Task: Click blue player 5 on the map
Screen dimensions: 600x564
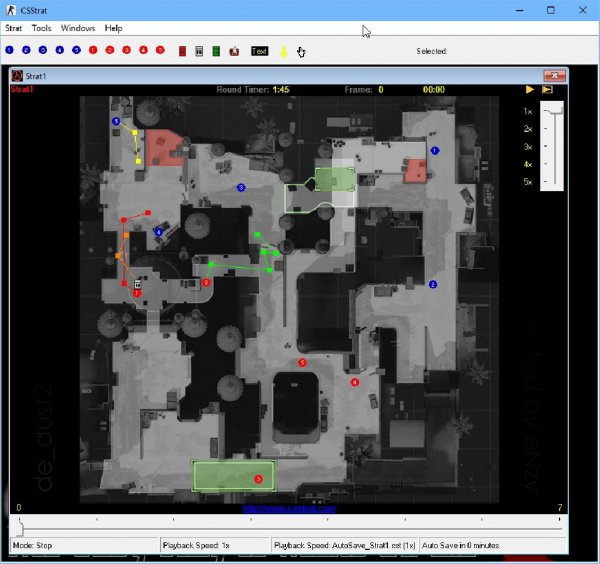Action: [x=116, y=121]
